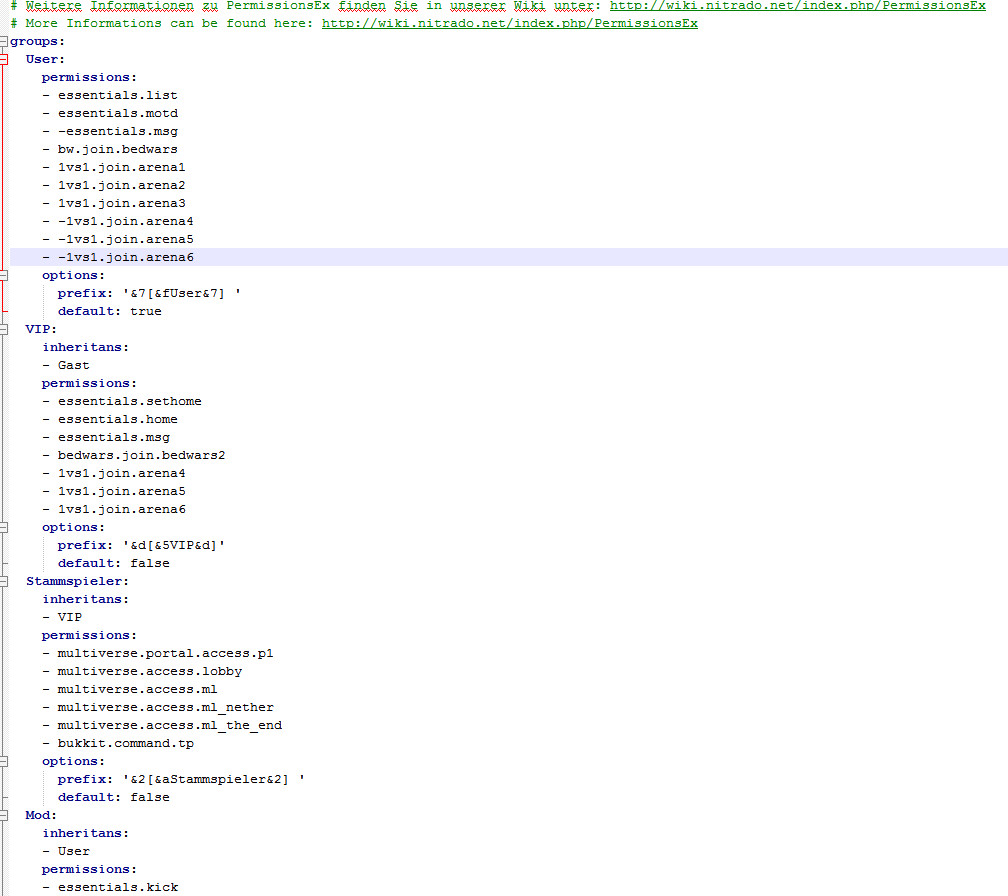
Task: Click the 'VIP:' group key
Action: [41, 329]
